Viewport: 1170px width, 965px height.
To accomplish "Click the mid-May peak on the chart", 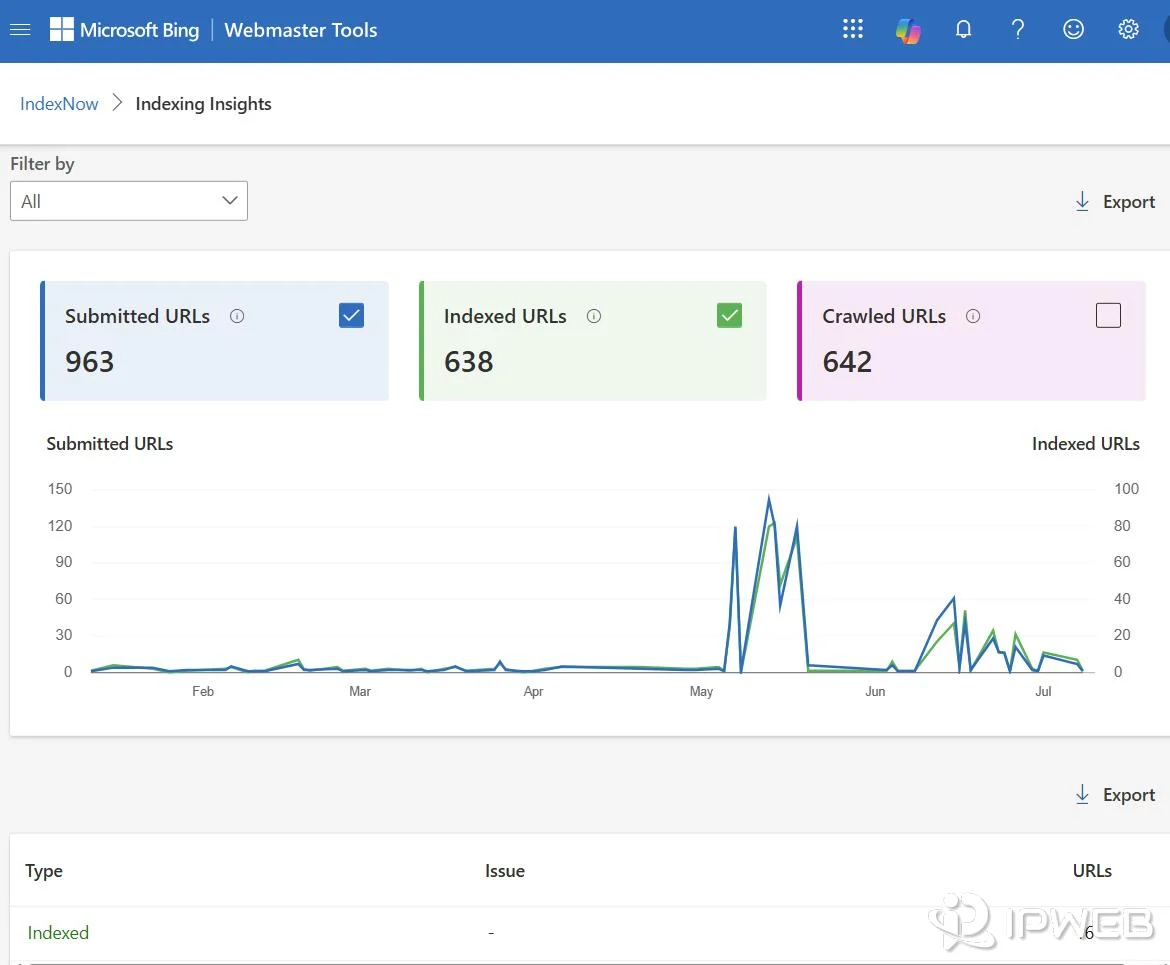I will click(x=769, y=499).
